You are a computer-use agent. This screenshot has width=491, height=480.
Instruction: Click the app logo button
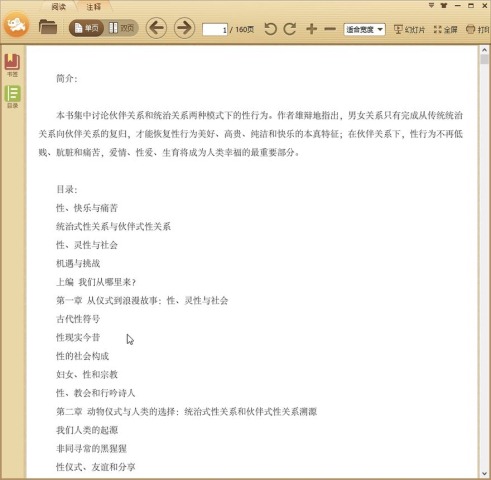16,24
